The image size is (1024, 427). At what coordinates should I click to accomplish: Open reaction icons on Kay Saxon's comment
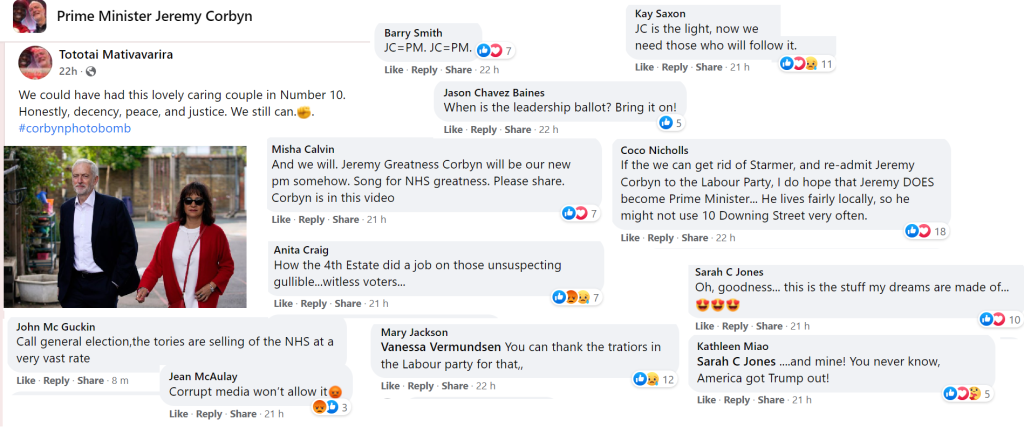799,63
